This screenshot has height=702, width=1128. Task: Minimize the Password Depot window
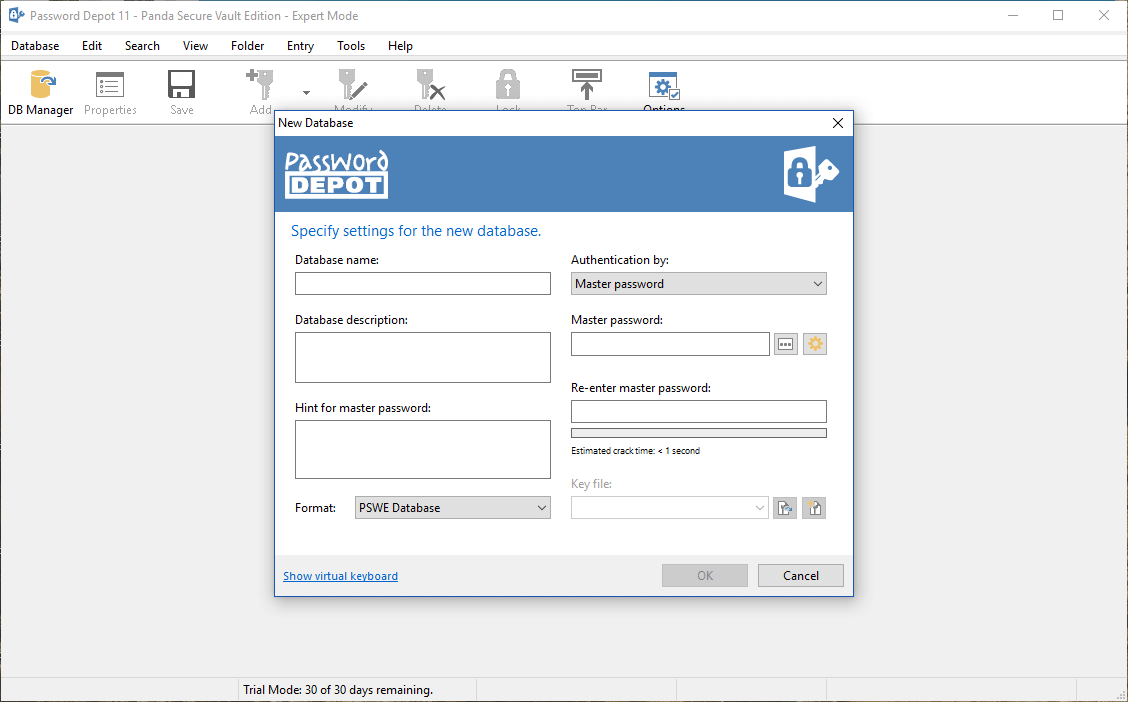coord(1013,15)
